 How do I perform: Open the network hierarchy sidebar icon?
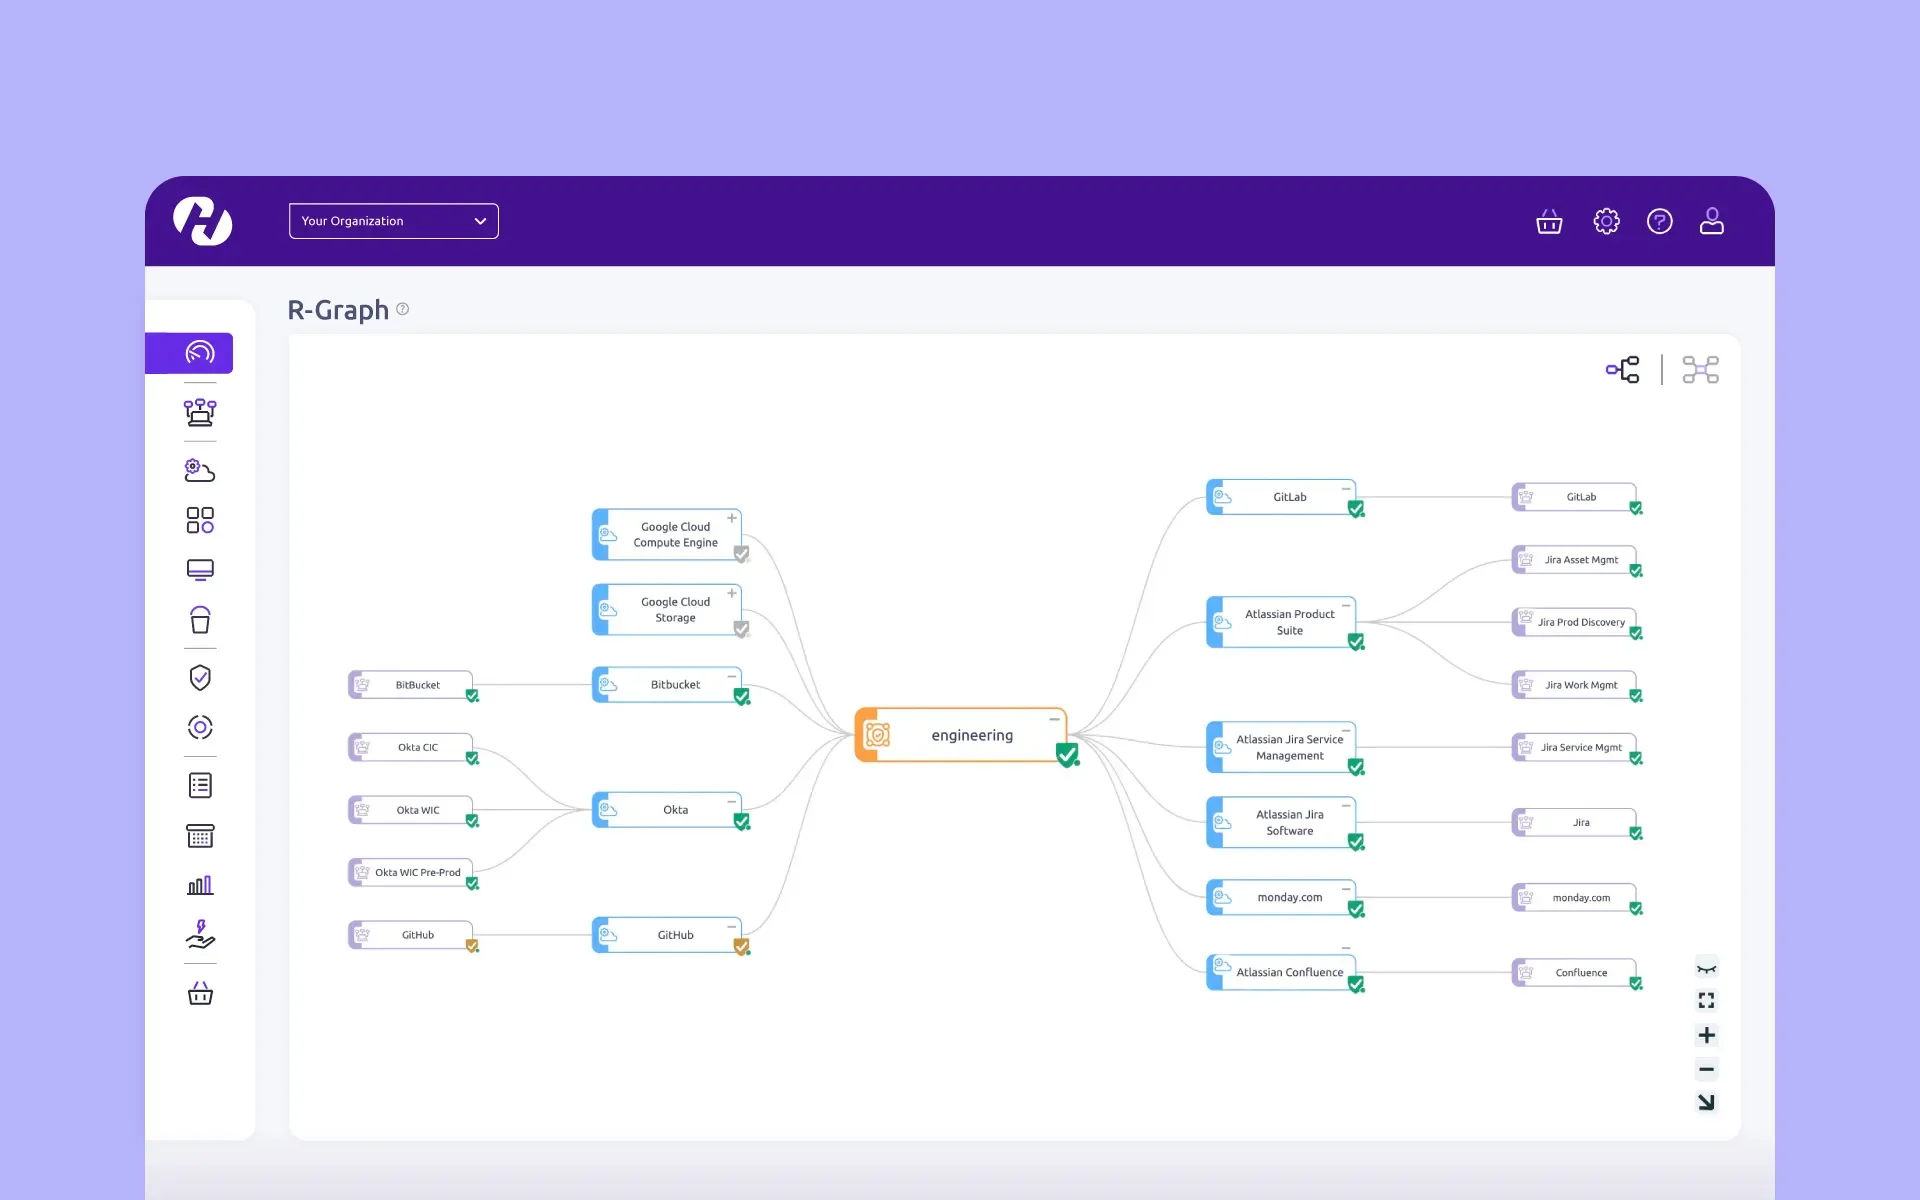200,412
